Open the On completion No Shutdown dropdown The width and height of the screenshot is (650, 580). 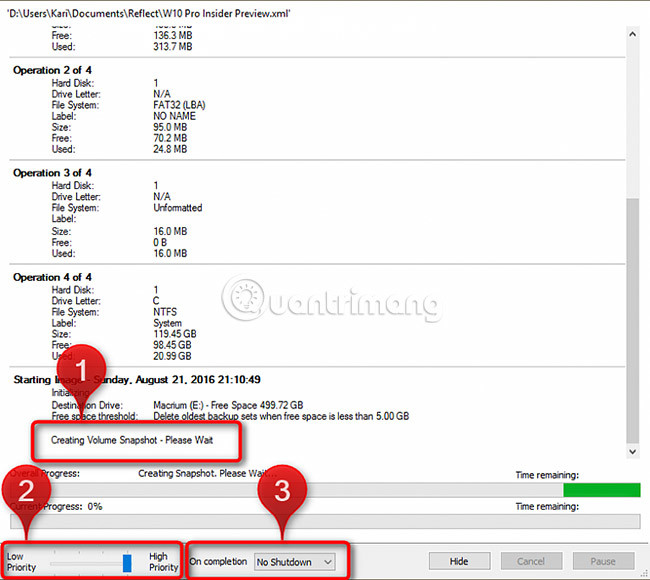tap(294, 562)
